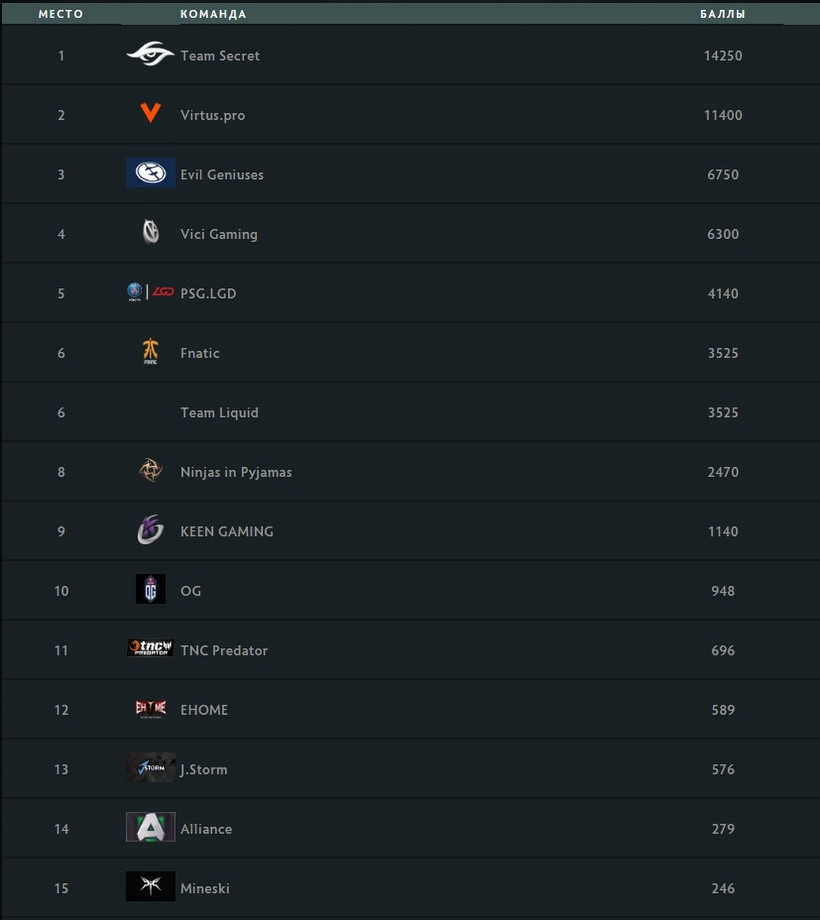Sort by the БАЛЛЫ column header

(723, 14)
